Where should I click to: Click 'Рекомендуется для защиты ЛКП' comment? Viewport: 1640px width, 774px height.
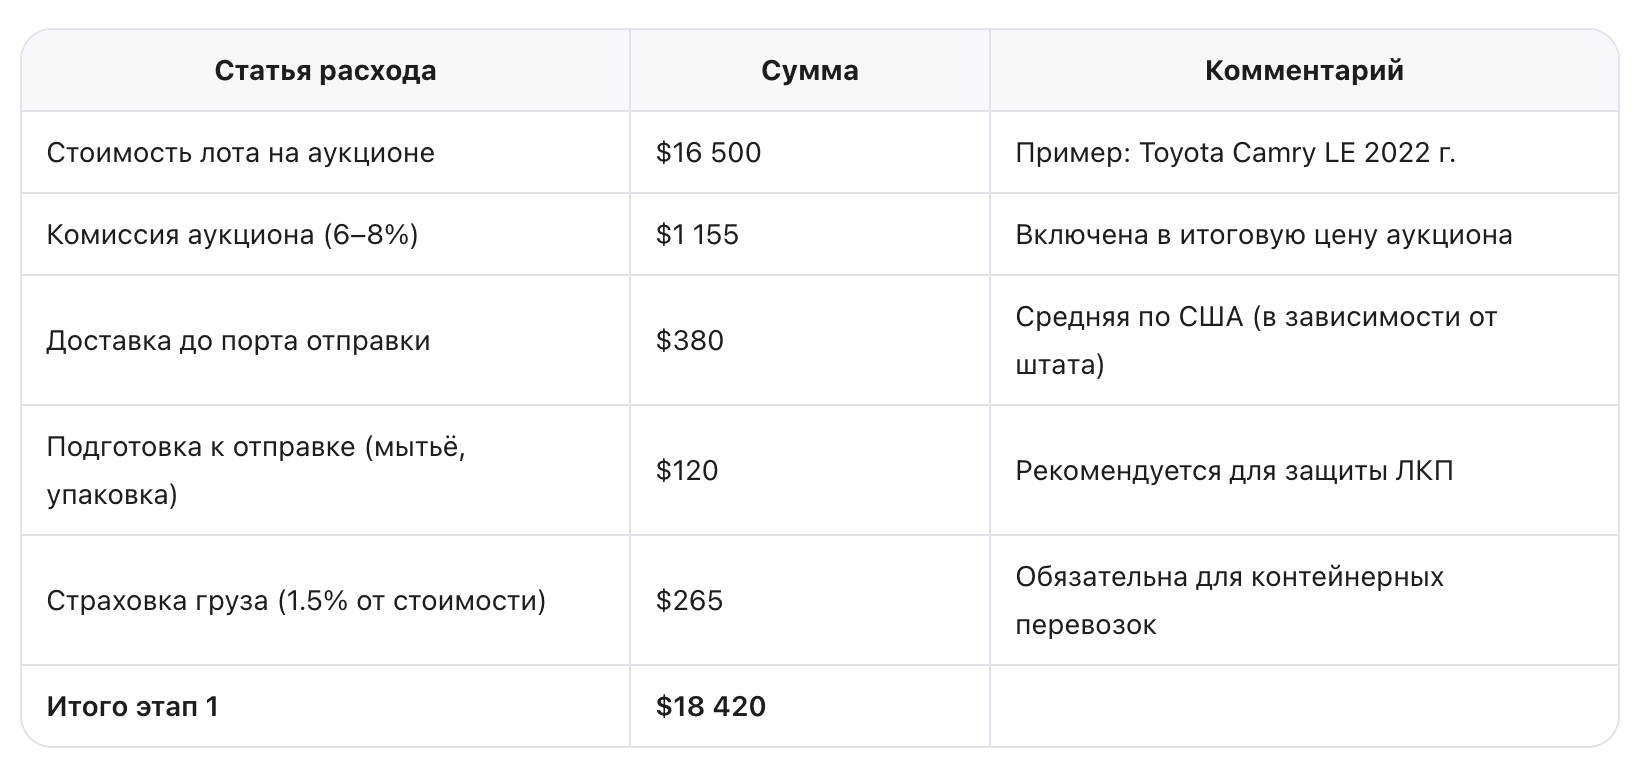pos(1234,471)
